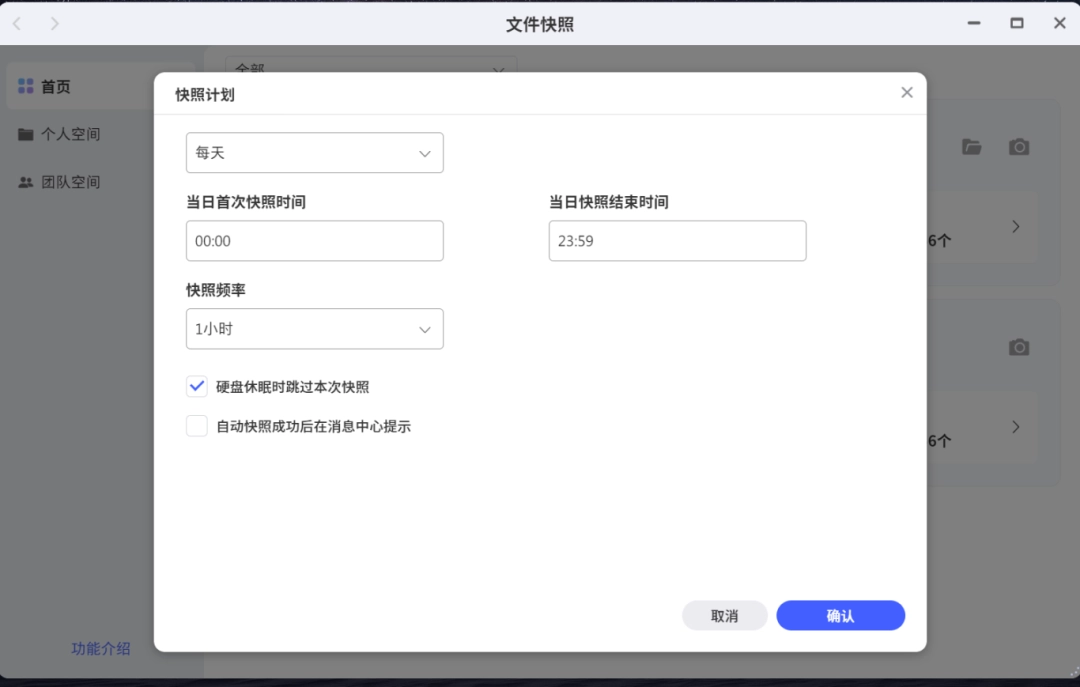Viewport: 1080px width, 687px height.
Task: Click the camera icon in the lower card
Action: pos(1018,347)
